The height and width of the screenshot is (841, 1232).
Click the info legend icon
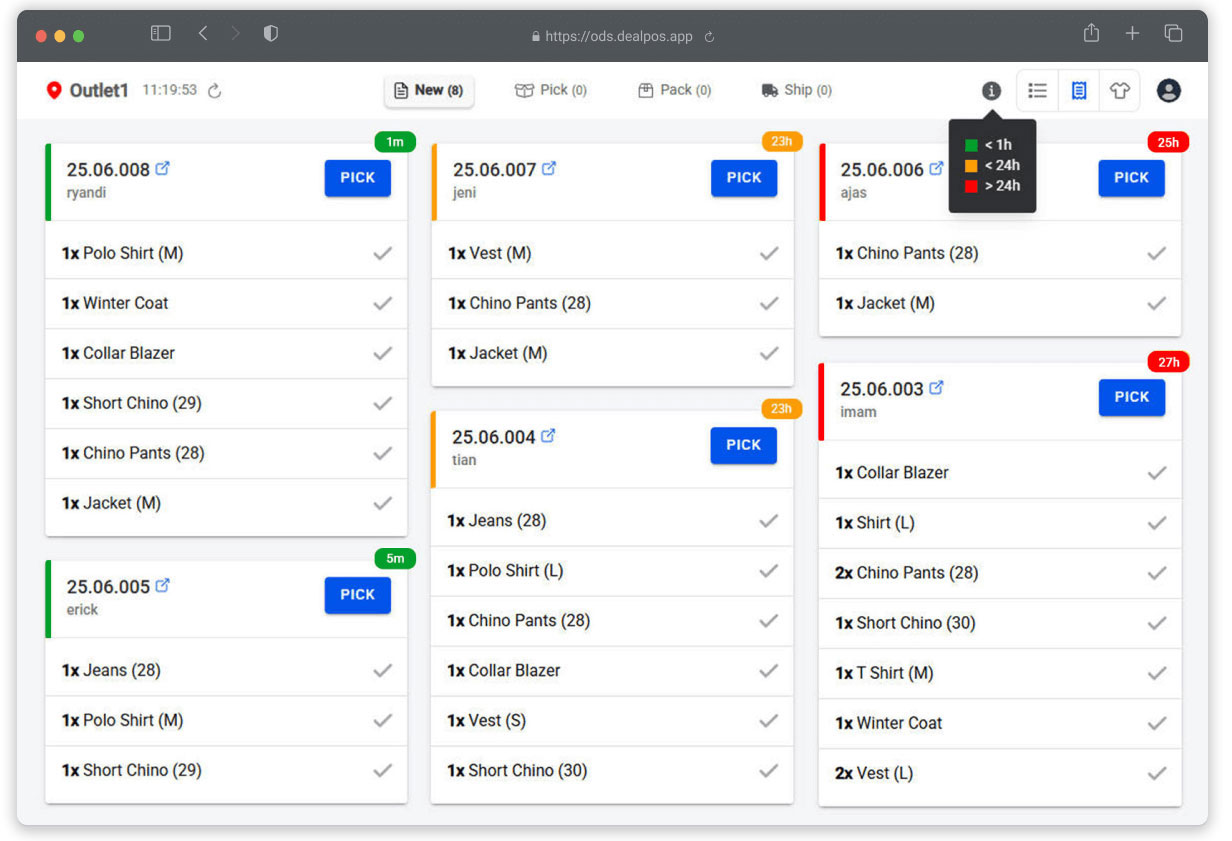[x=991, y=90]
